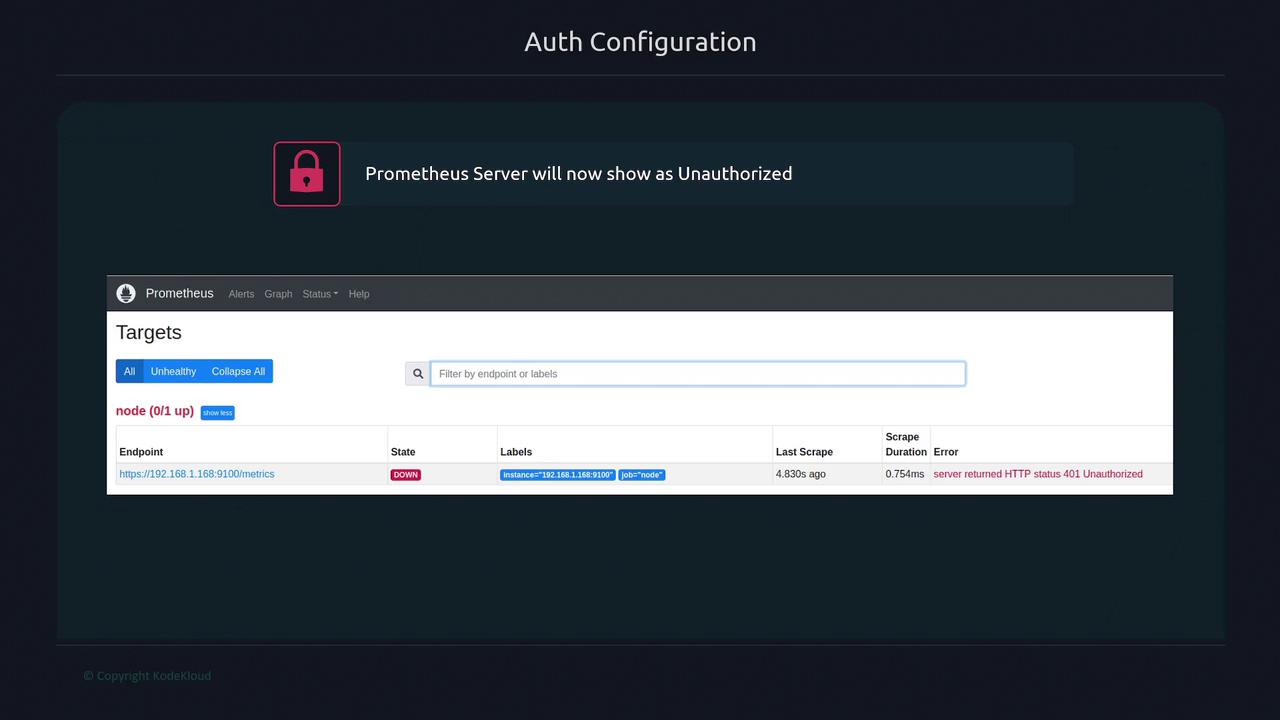The width and height of the screenshot is (1280, 720).
Task: Show only Unhealthy targets
Action: 173,371
